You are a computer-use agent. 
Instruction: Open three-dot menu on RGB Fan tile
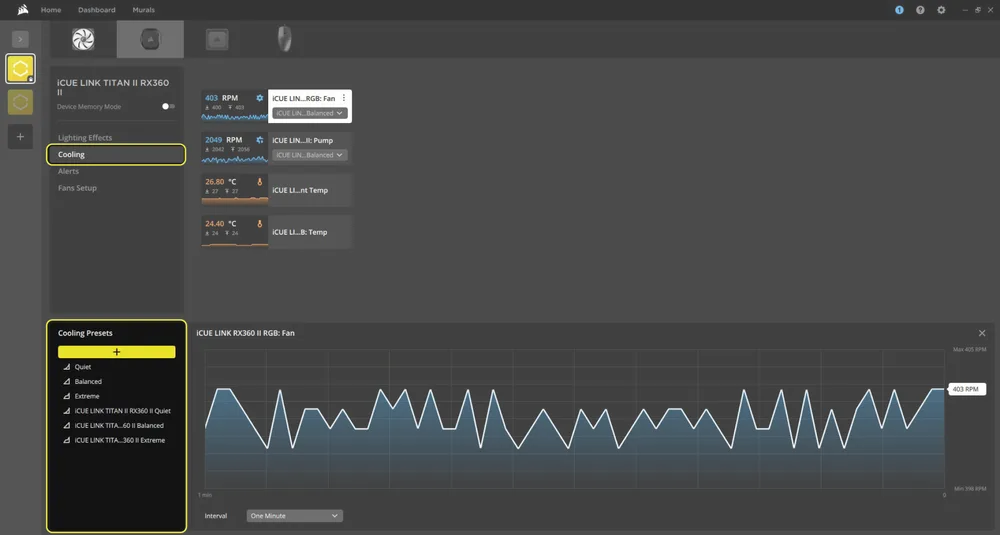344,98
